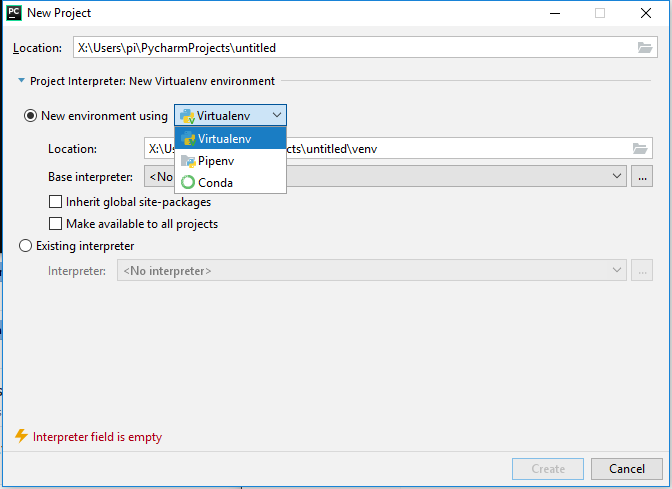Click the Pipenv icon in dropdown list

(188, 161)
